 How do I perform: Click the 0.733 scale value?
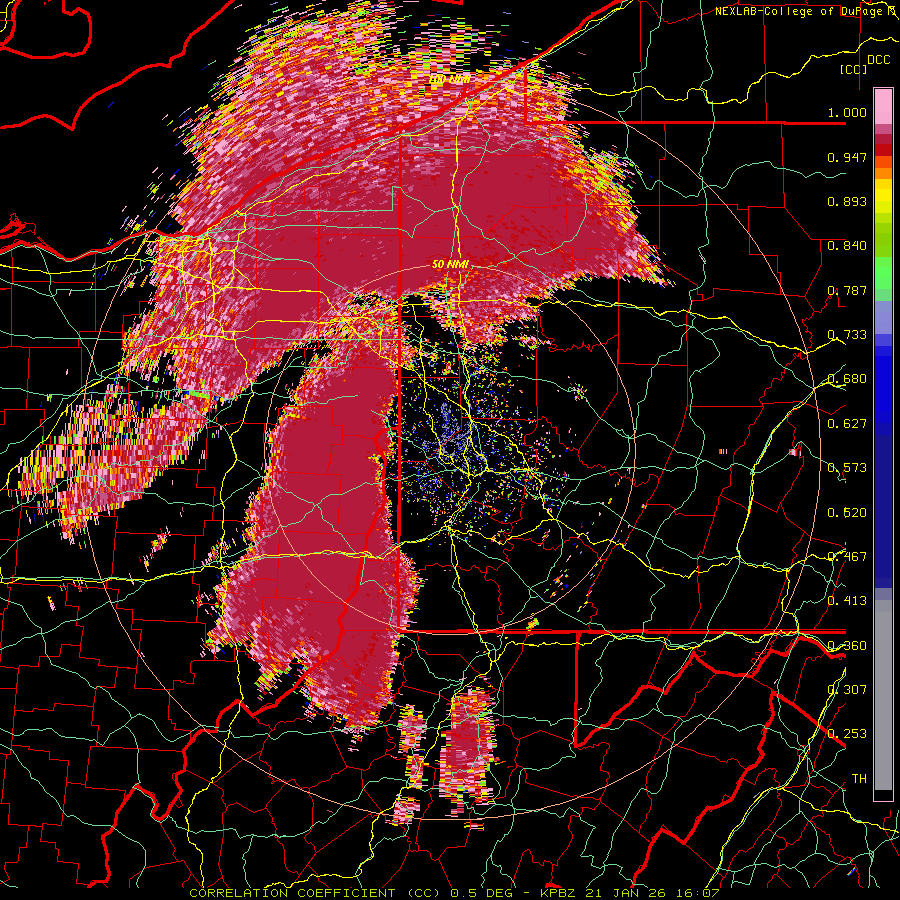click(847, 335)
